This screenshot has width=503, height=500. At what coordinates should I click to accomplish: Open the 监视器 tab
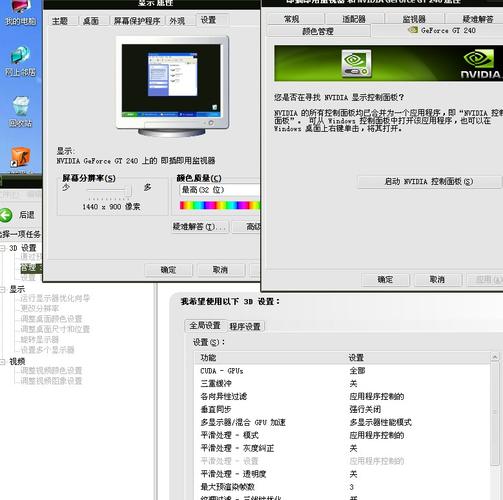(x=414, y=19)
